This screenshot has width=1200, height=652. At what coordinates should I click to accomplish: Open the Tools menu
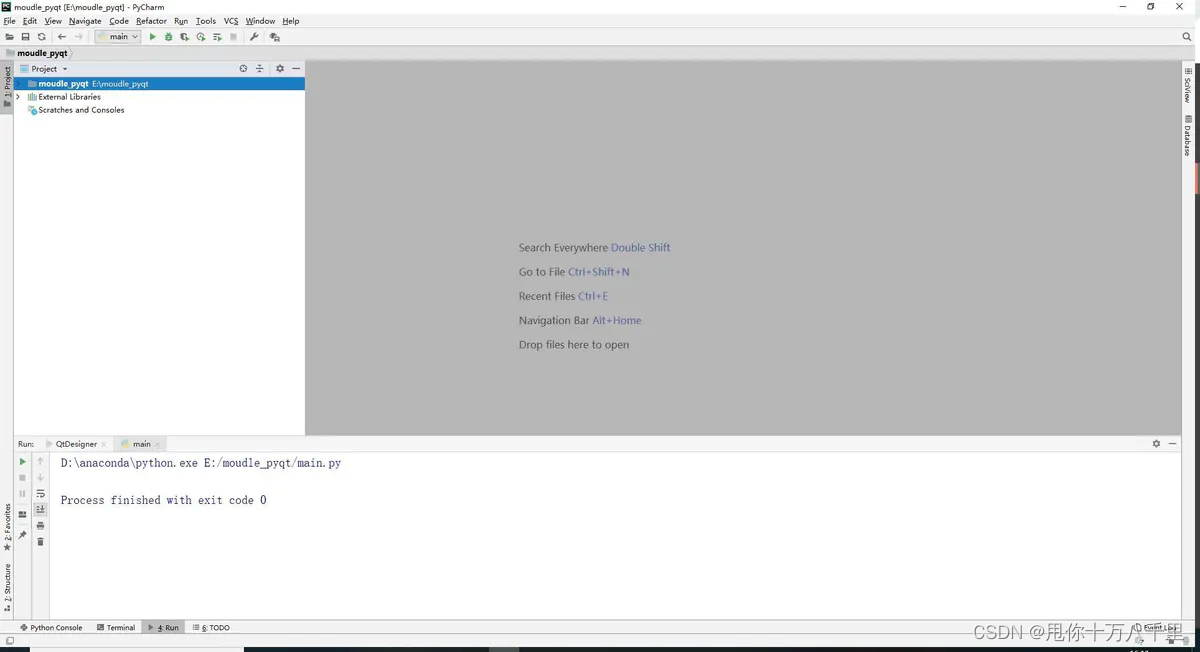(x=206, y=21)
